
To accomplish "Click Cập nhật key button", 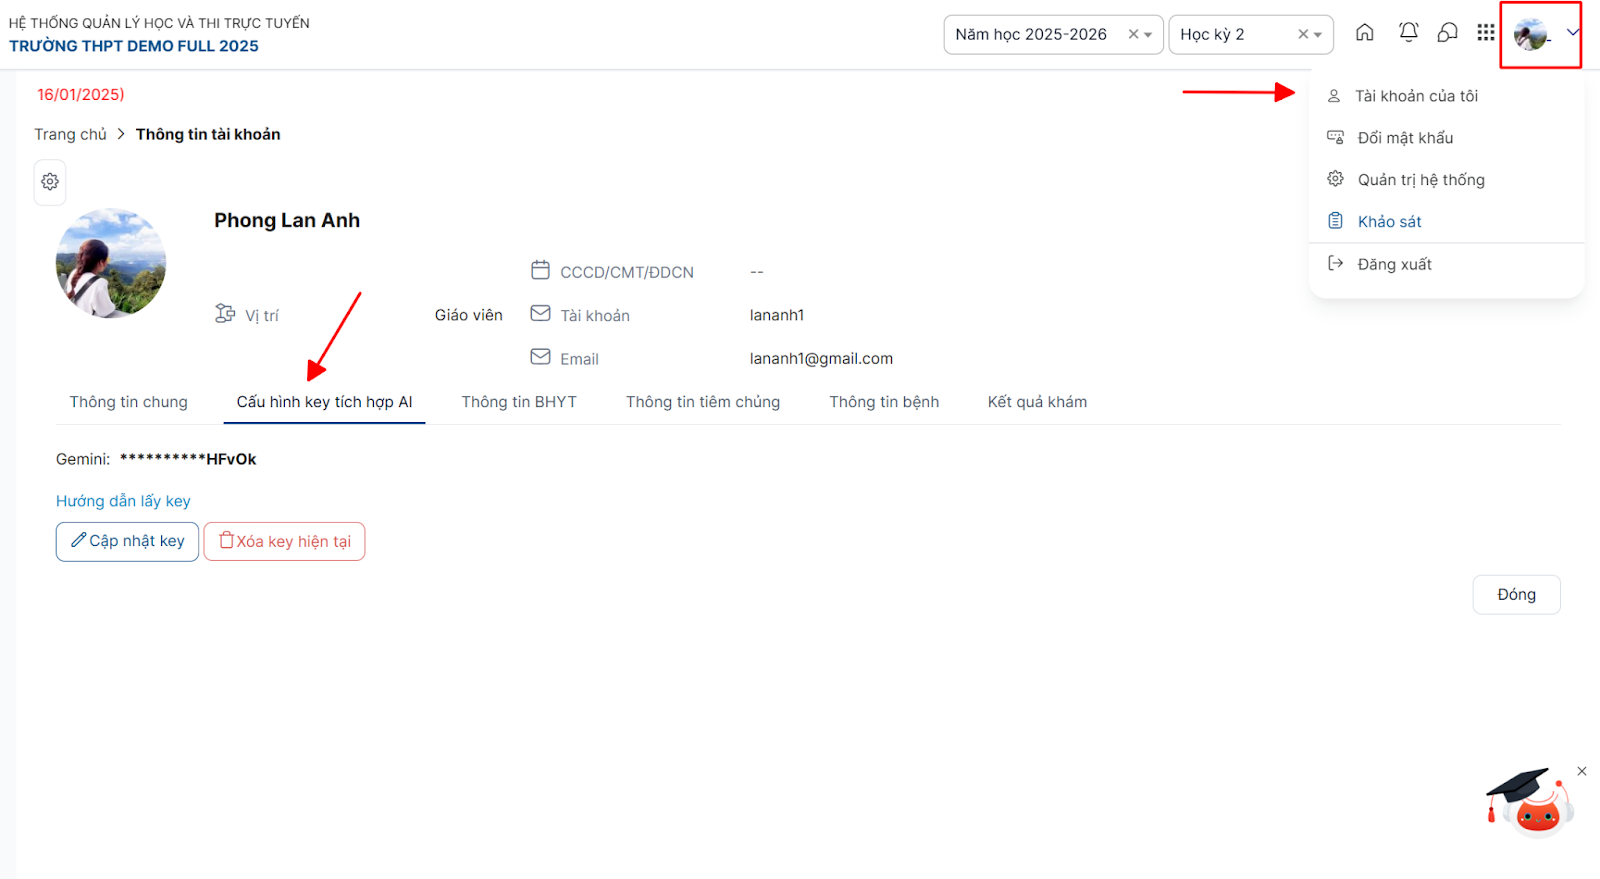I will coord(127,541).
